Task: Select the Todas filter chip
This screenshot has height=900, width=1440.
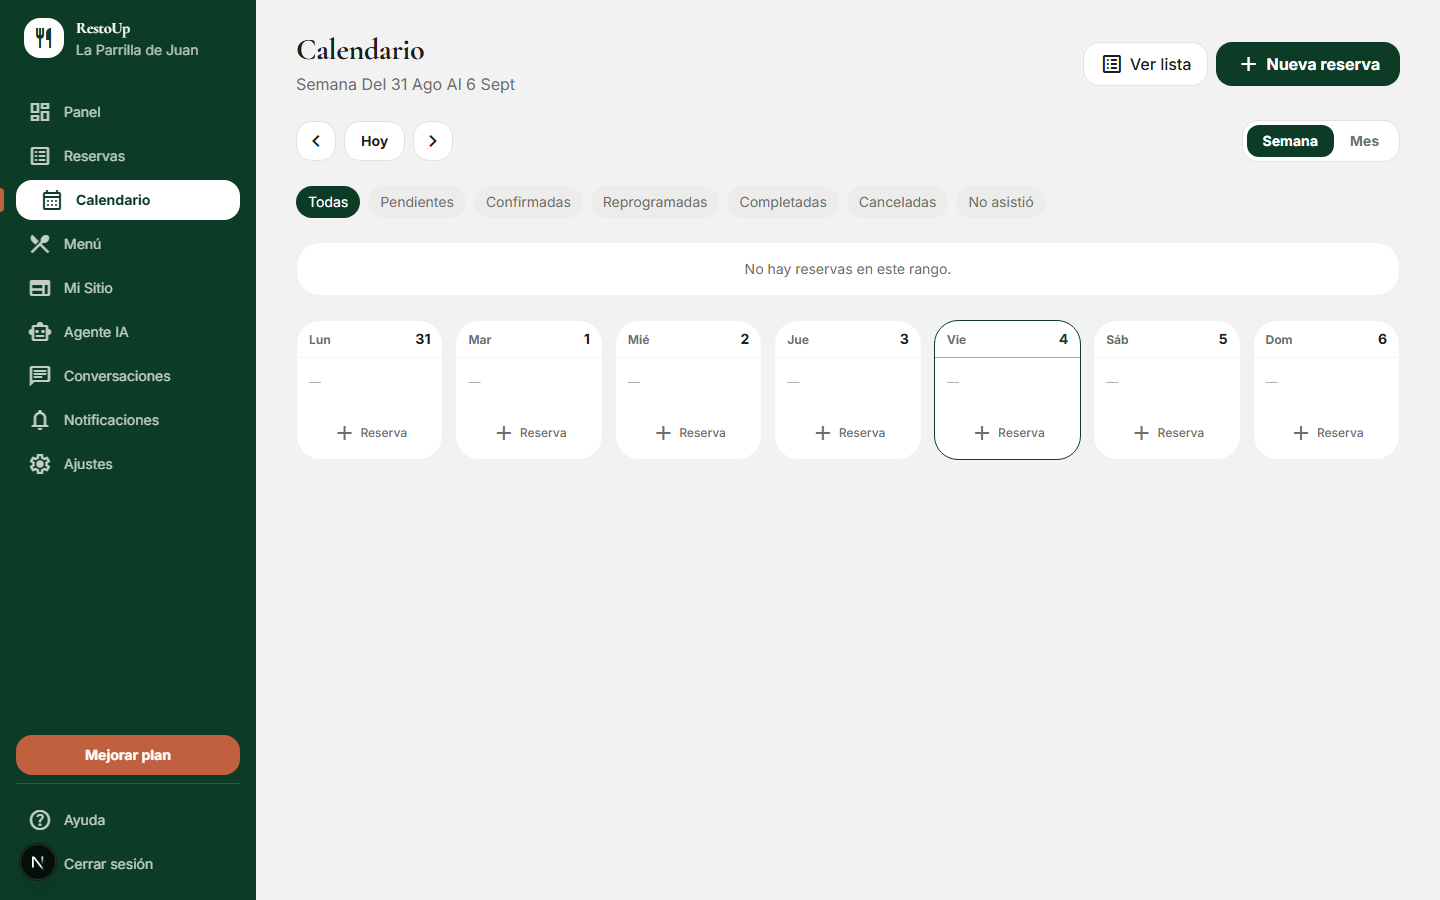Action: (328, 202)
